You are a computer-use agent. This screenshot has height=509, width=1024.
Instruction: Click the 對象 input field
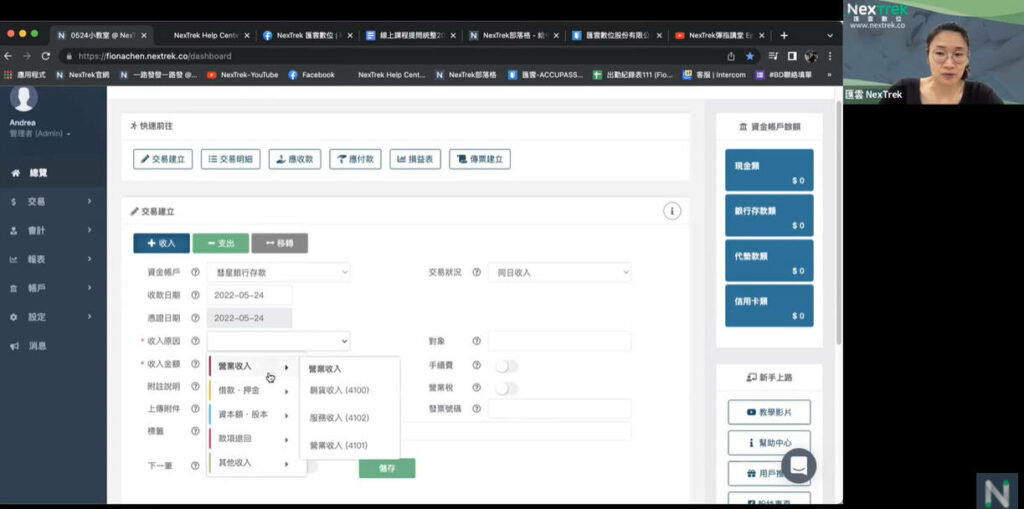[x=560, y=341]
